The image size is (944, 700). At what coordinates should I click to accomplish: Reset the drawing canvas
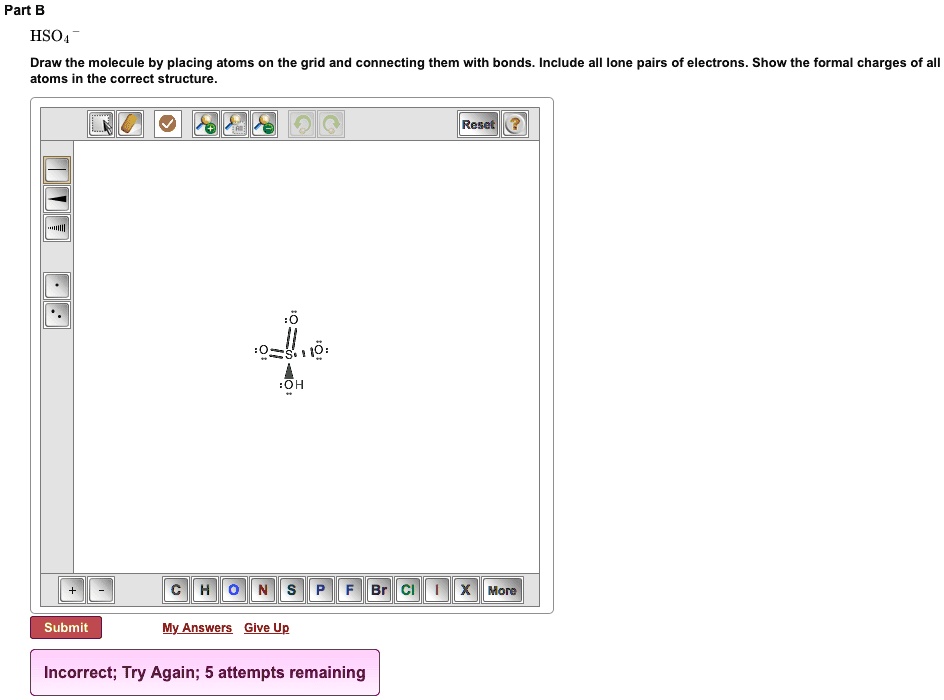point(478,124)
